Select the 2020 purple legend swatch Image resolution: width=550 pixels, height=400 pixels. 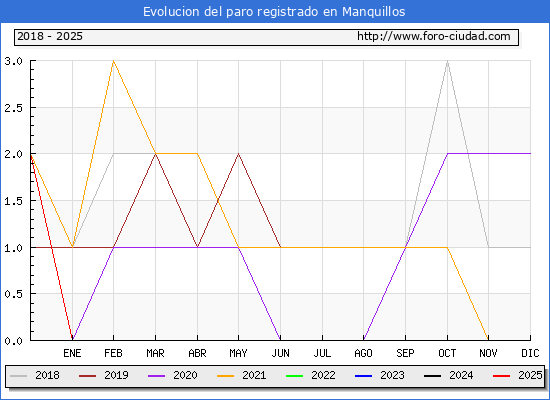pyautogui.click(x=156, y=376)
